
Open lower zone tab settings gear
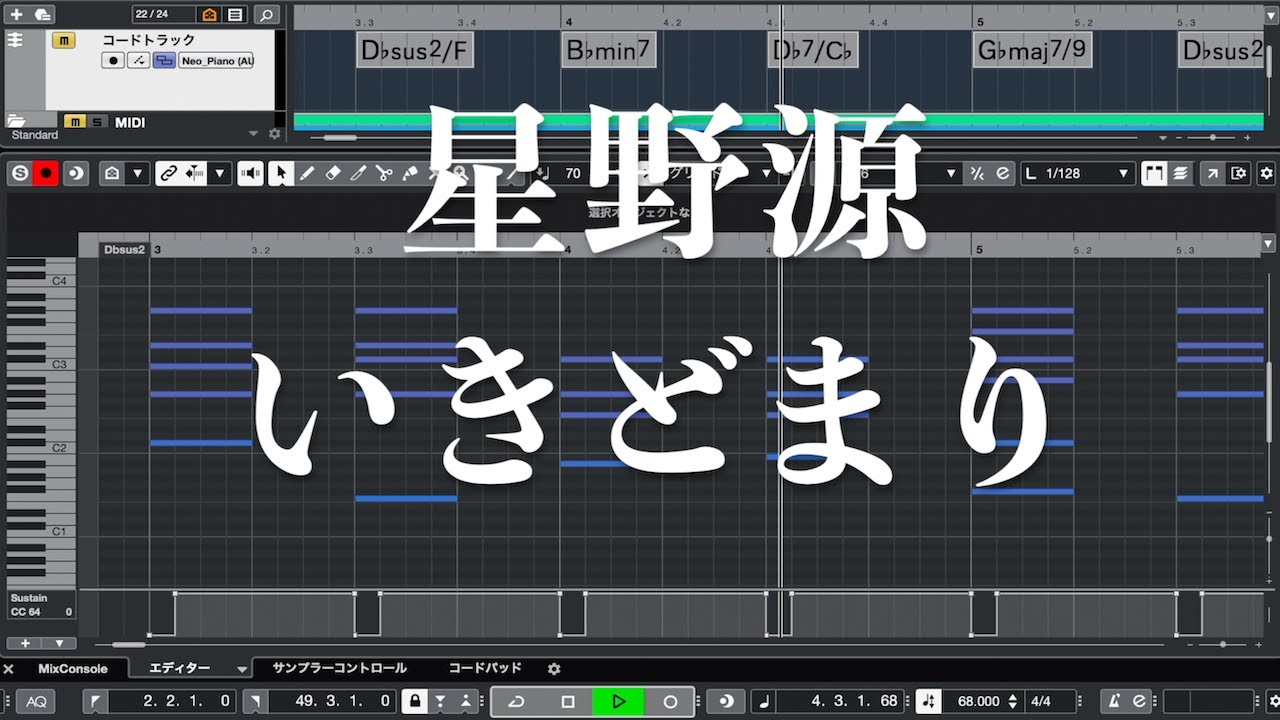[x=554, y=668]
